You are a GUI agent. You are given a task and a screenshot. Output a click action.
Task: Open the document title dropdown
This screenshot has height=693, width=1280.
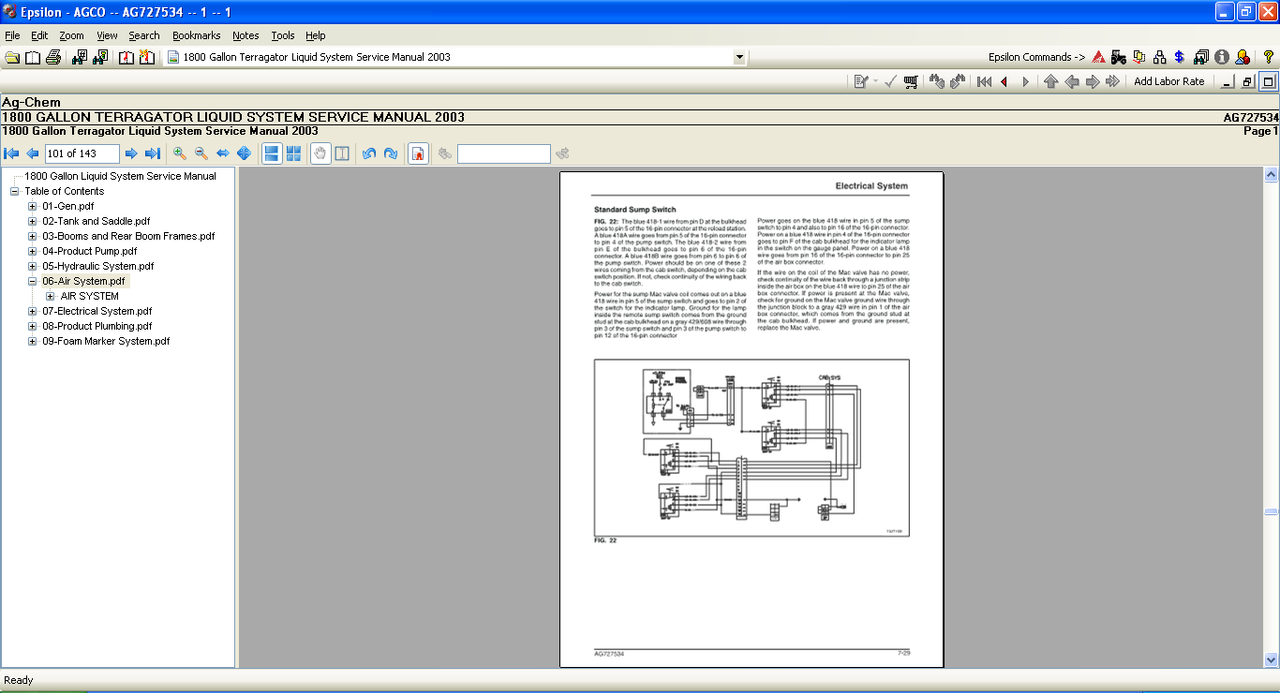(739, 57)
